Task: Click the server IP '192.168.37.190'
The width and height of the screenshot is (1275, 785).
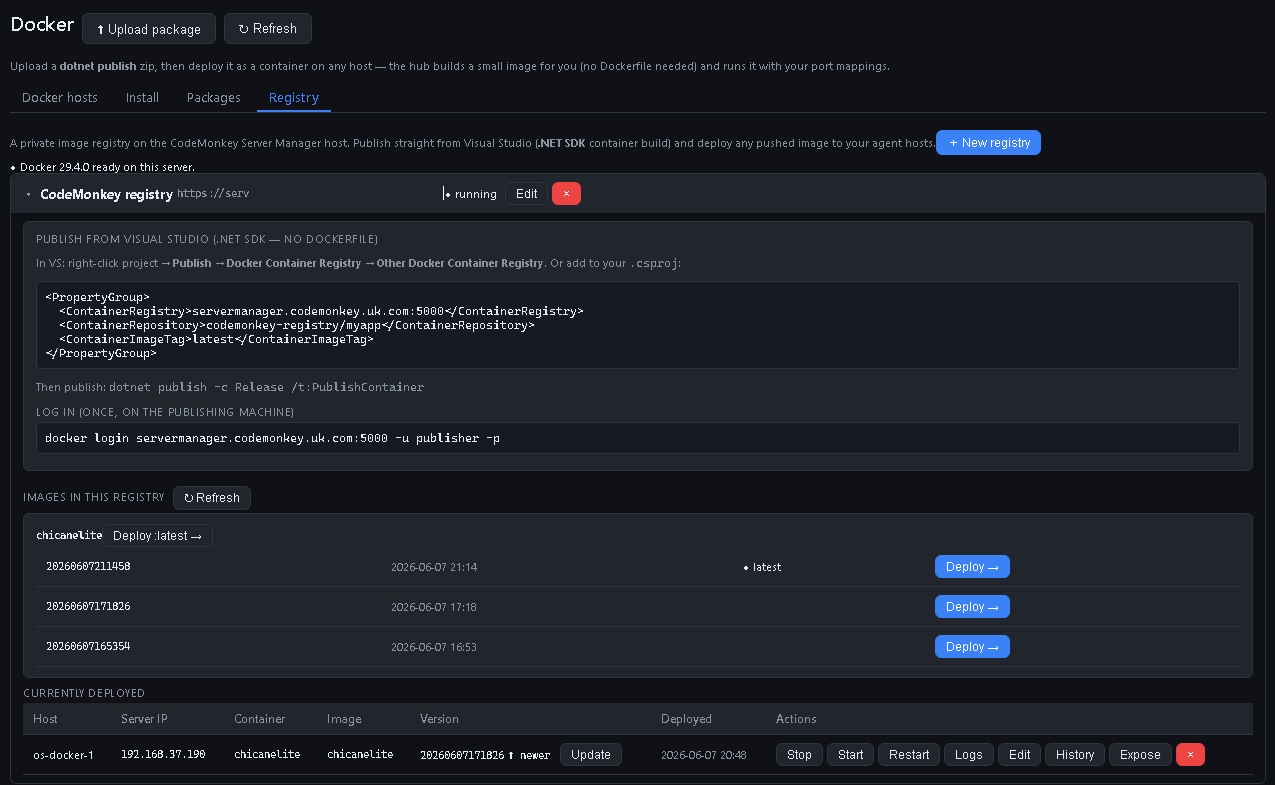Action: click(163, 755)
